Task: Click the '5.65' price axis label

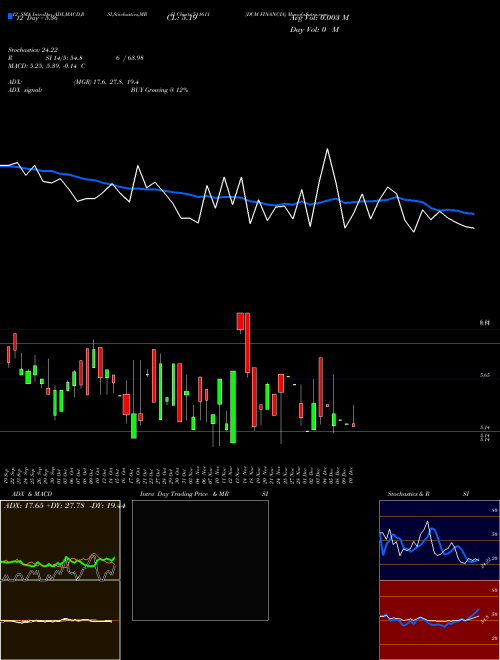Action: tap(485, 375)
